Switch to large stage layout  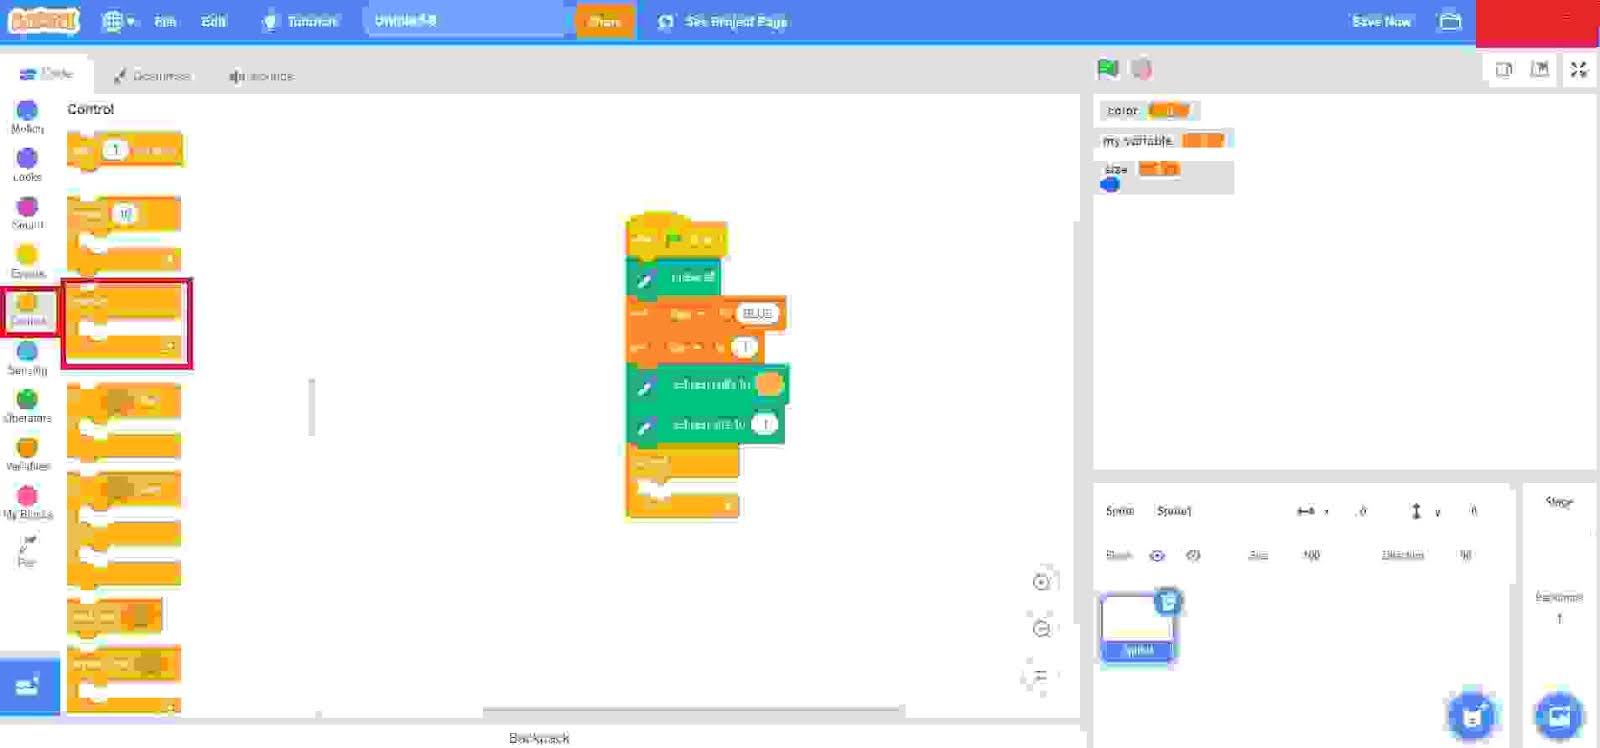(x=1540, y=69)
